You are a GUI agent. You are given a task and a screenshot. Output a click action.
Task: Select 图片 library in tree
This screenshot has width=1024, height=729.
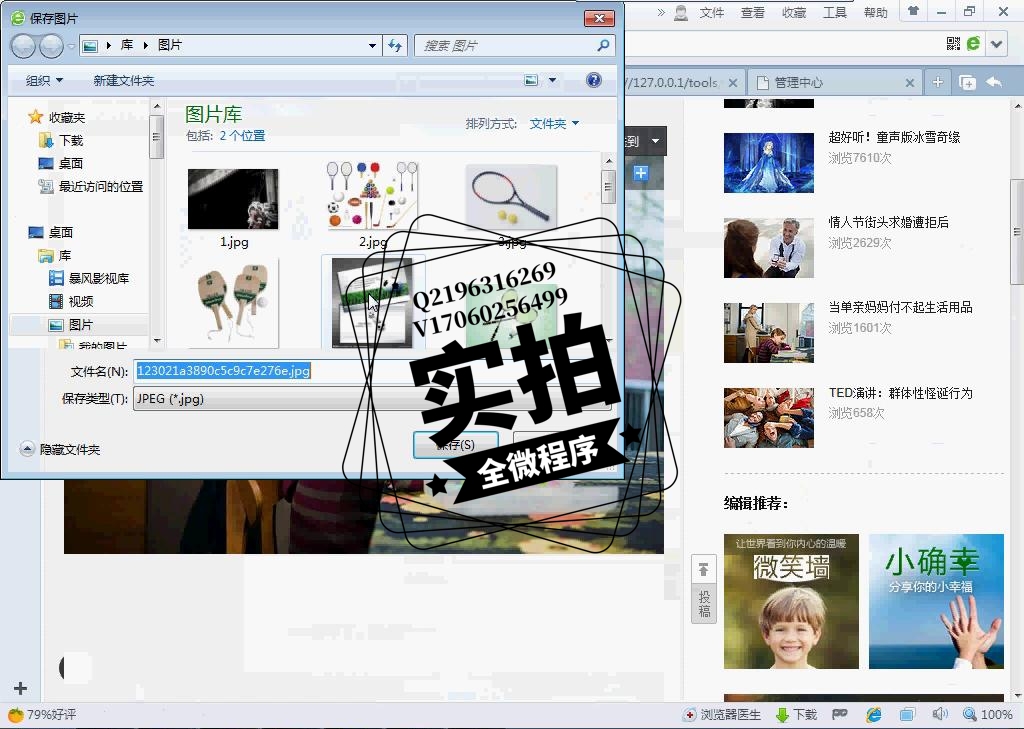[80, 325]
